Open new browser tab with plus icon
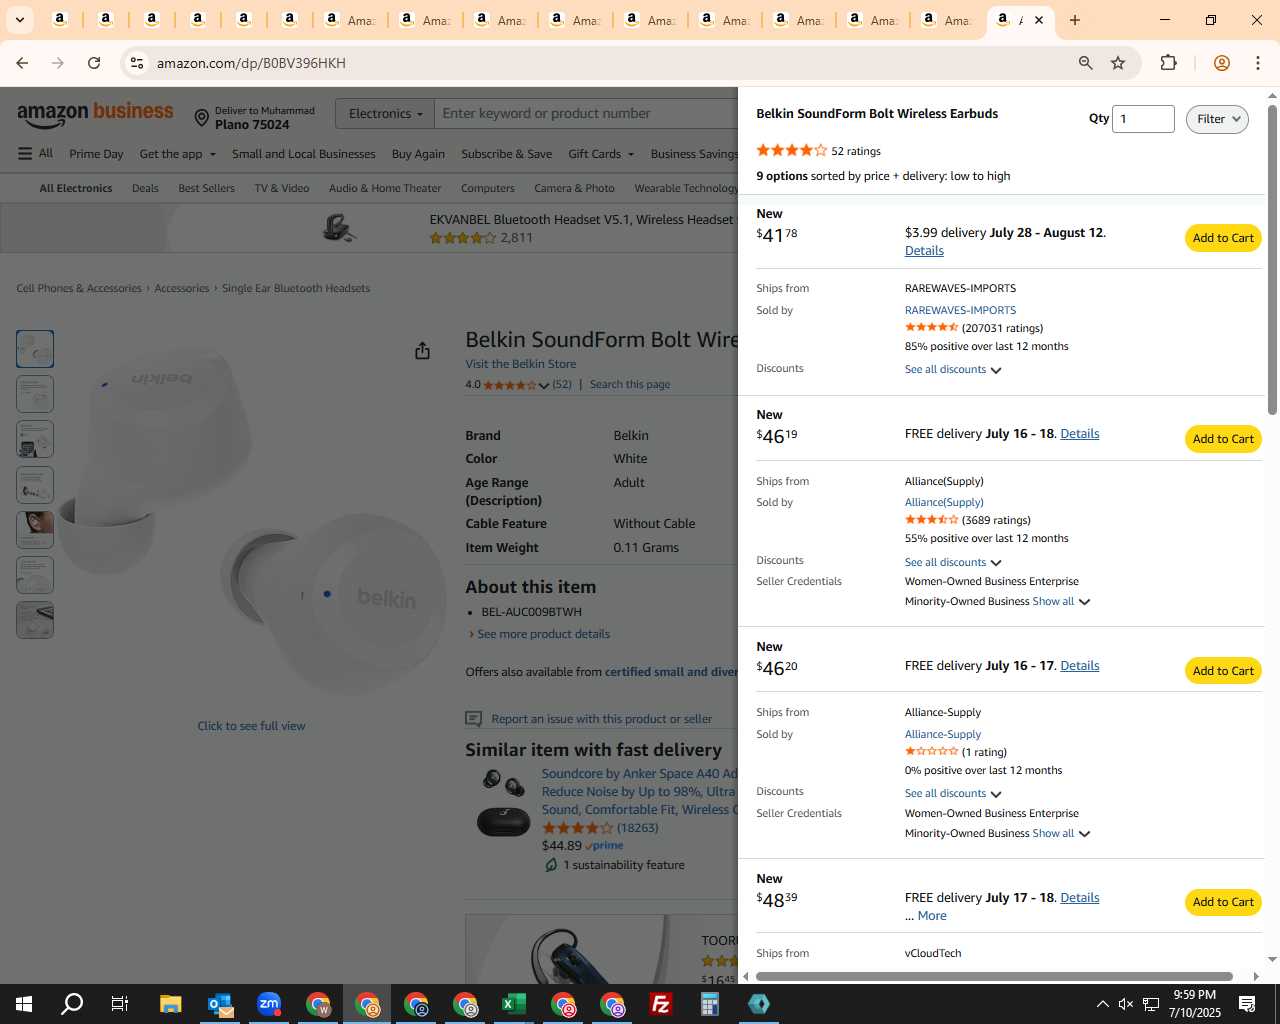Screen dimensions: 1280x1024 click(1075, 20)
